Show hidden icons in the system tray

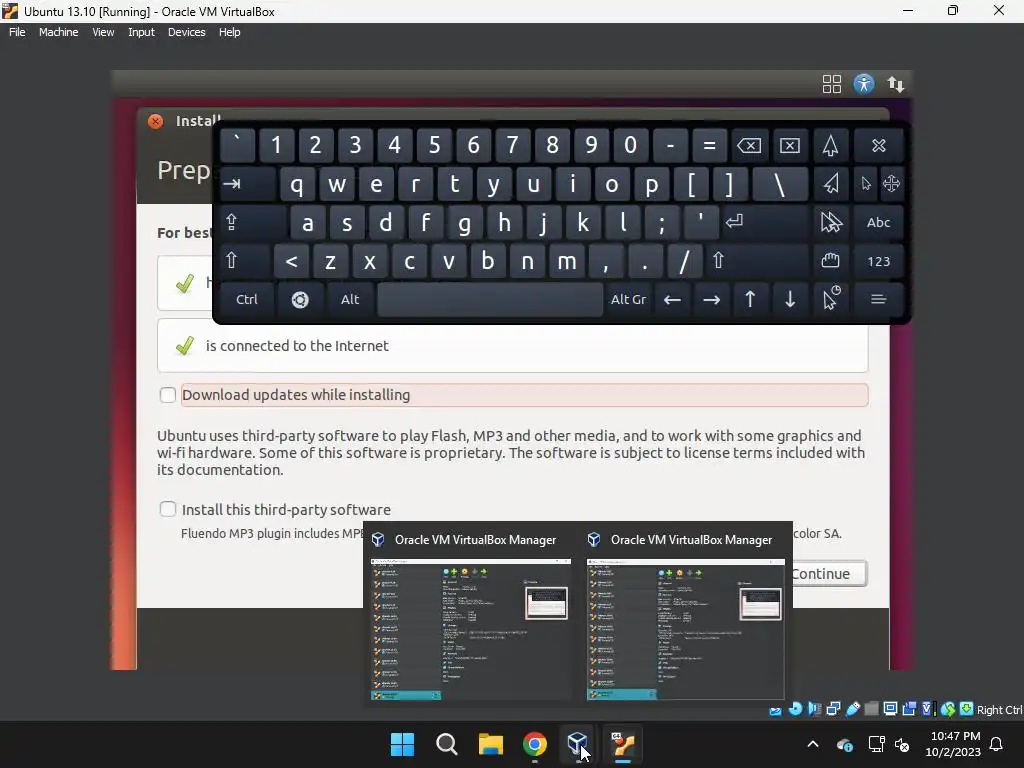[x=813, y=744]
